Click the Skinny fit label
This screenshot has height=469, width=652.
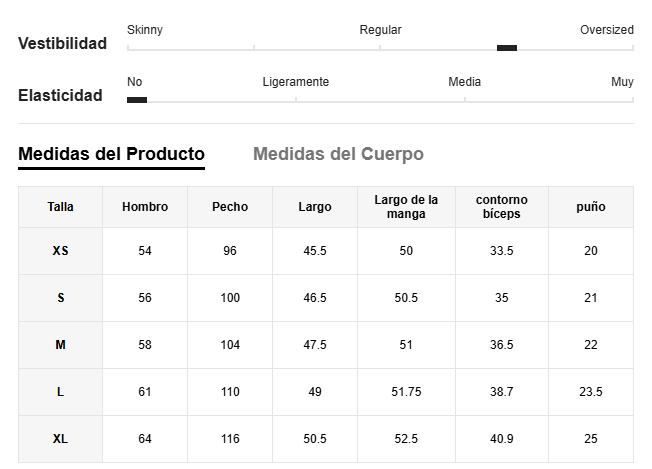click(145, 30)
